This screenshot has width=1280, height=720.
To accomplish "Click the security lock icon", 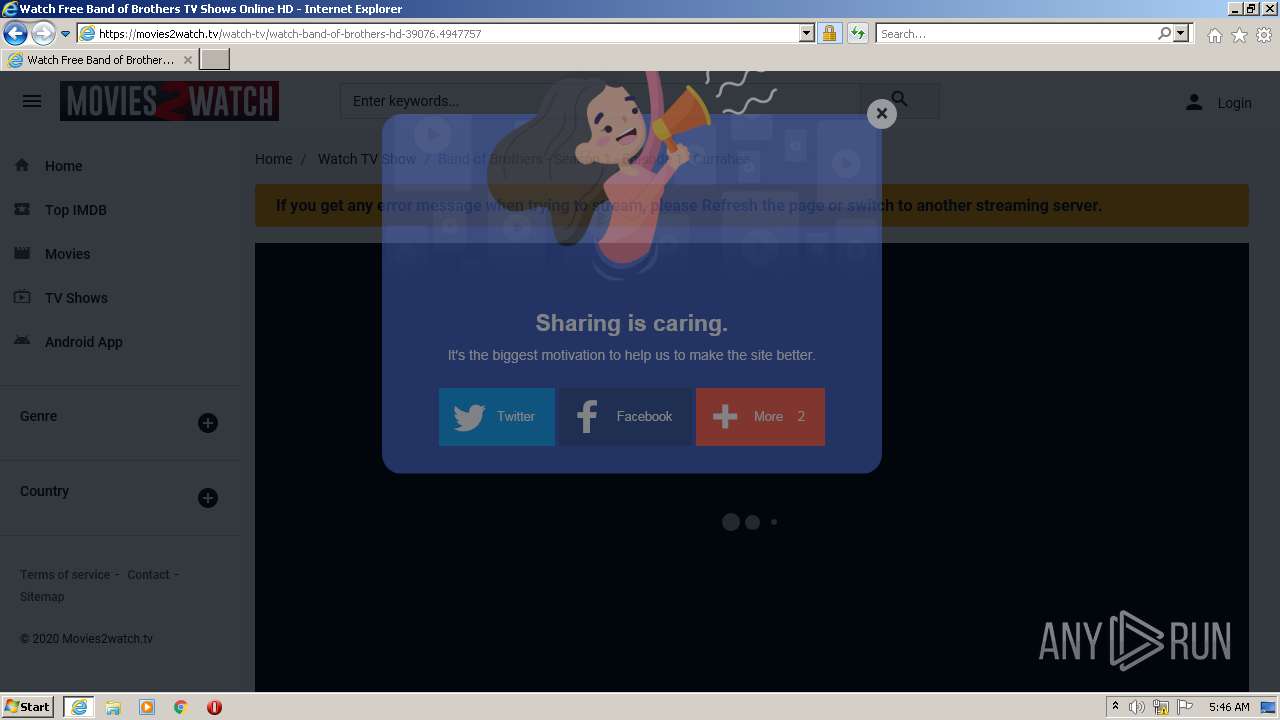I will [829, 33].
